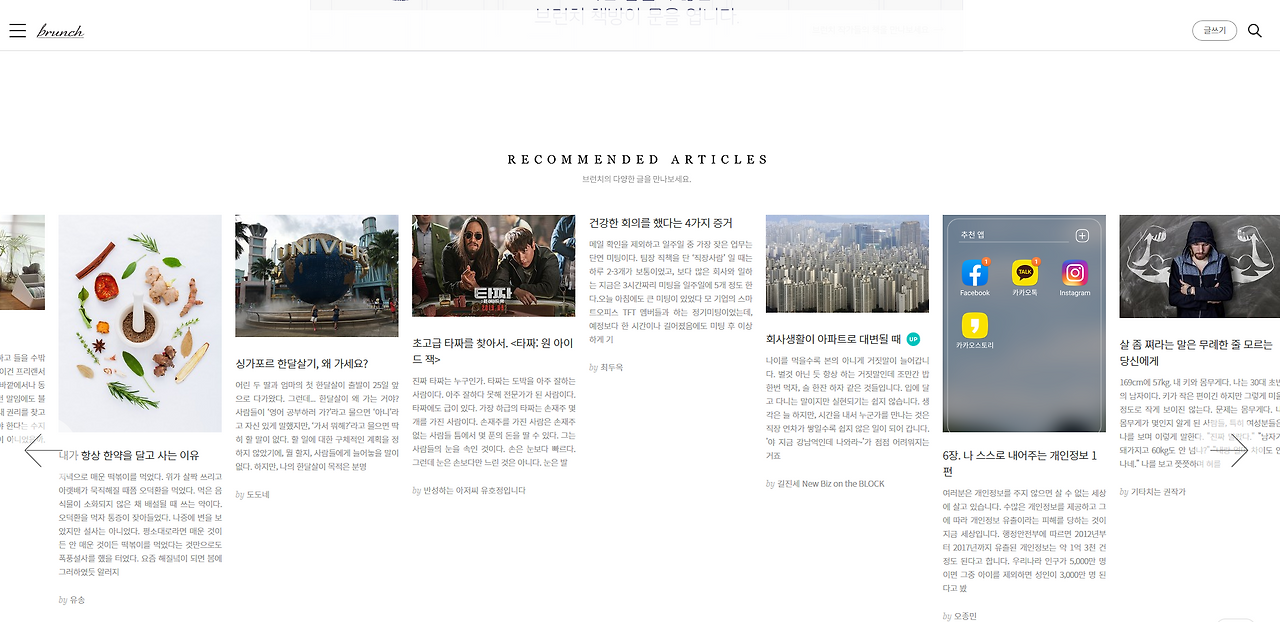Open author 최두옥 profile
The image size is (1280, 622).
[611, 368]
